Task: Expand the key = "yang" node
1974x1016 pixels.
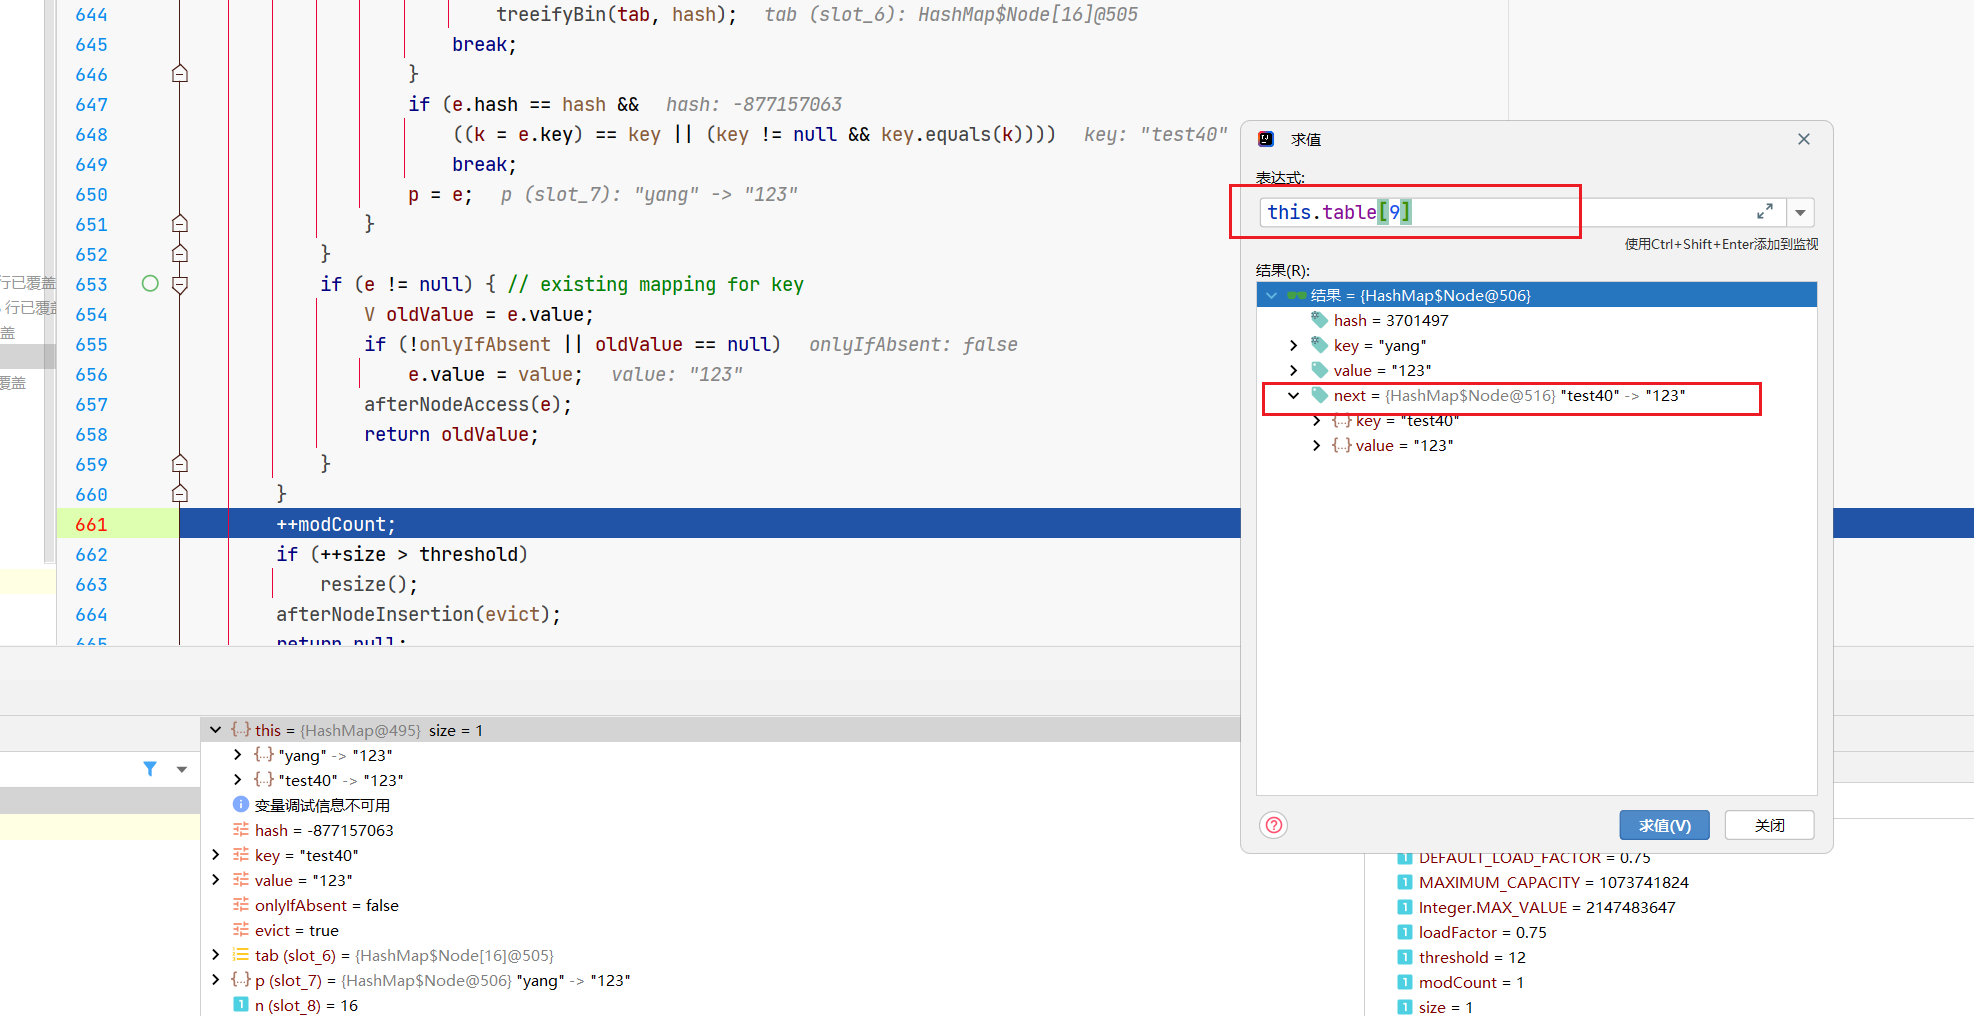Action: (1294, 345)
